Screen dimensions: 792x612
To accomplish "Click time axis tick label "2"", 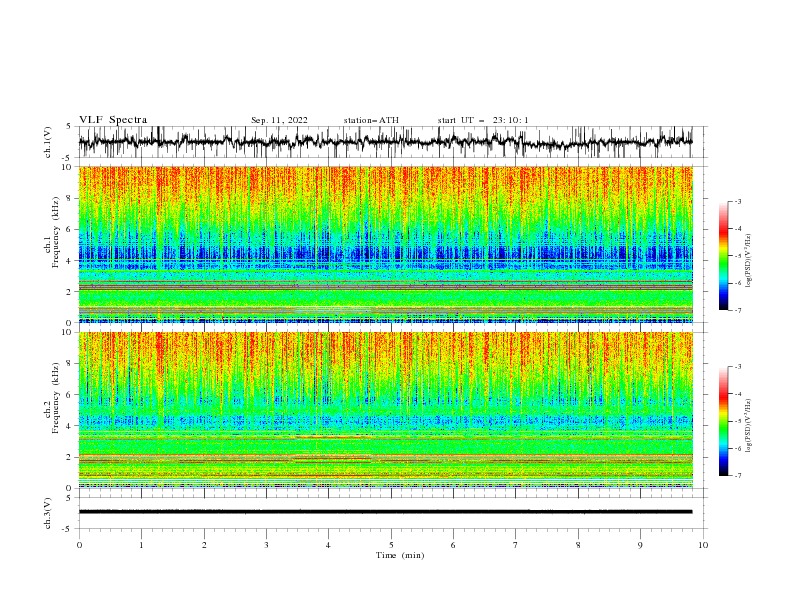I will 204,545.
